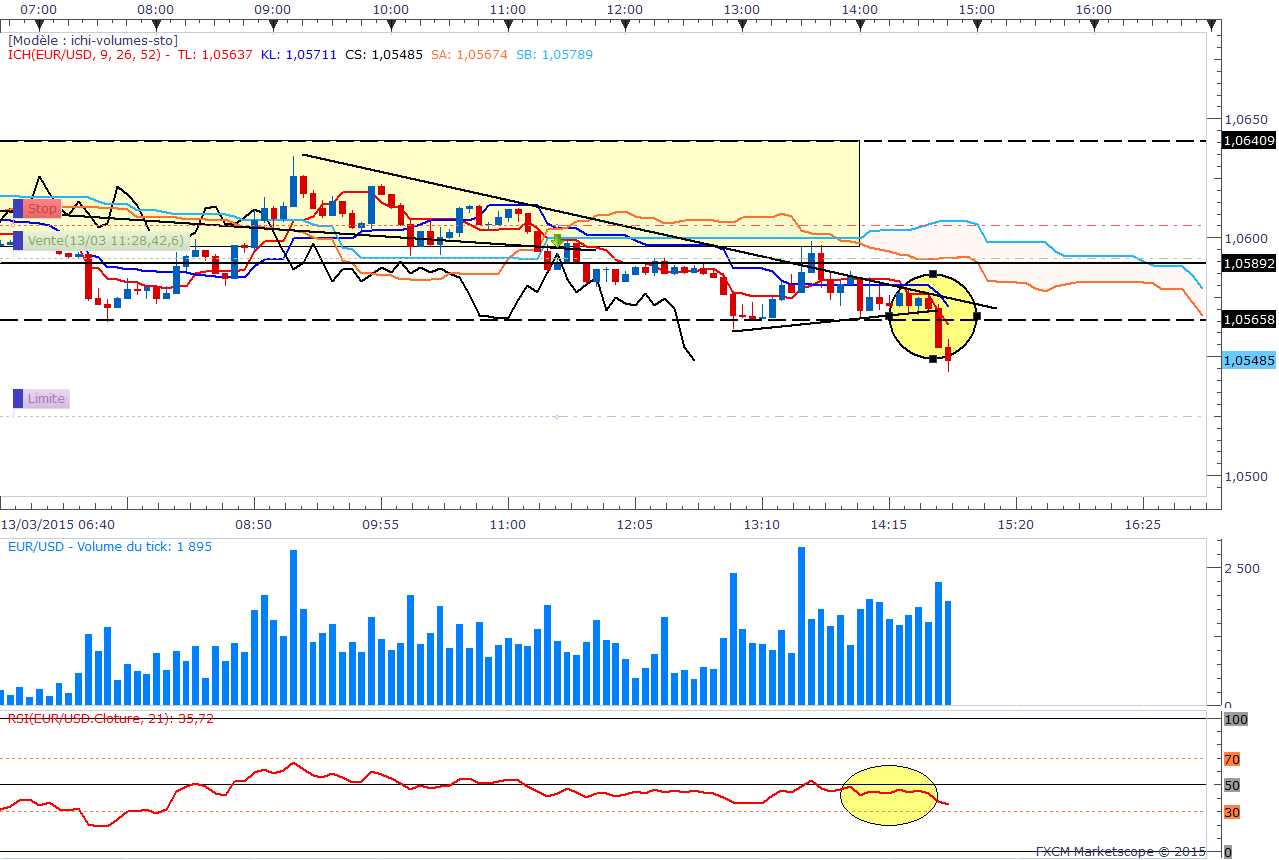Click the blue handle of Vente order
This screenshot has height=860, width=1279.
click(18, 240)
